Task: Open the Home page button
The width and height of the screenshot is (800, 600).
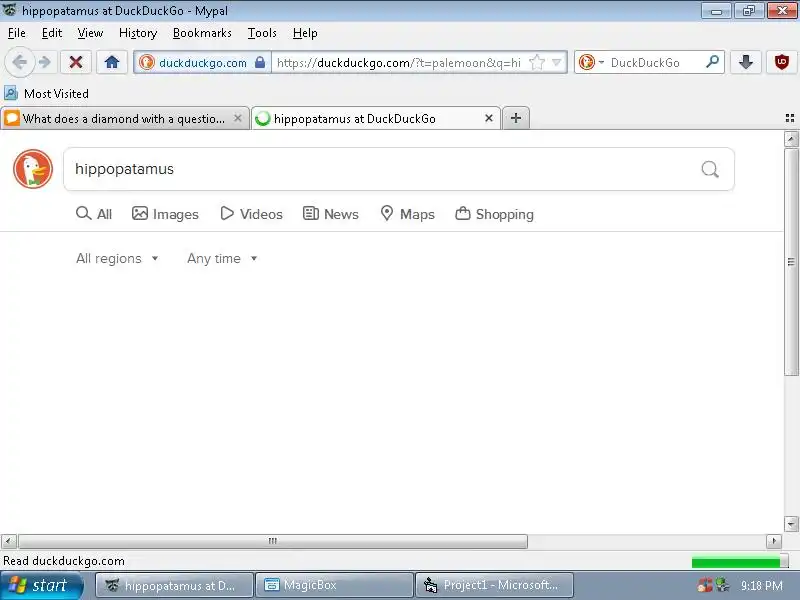Action: pyautogui.click(x=112, y=62)
